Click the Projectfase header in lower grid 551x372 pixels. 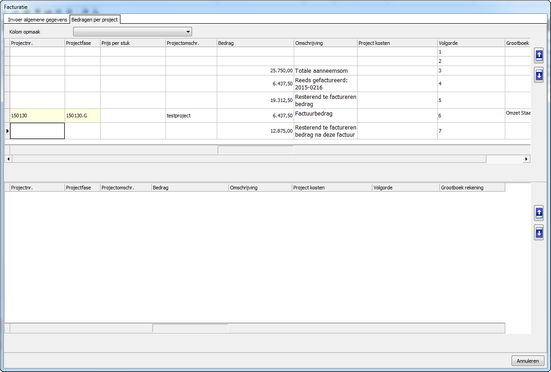click(x=82, y=188)
